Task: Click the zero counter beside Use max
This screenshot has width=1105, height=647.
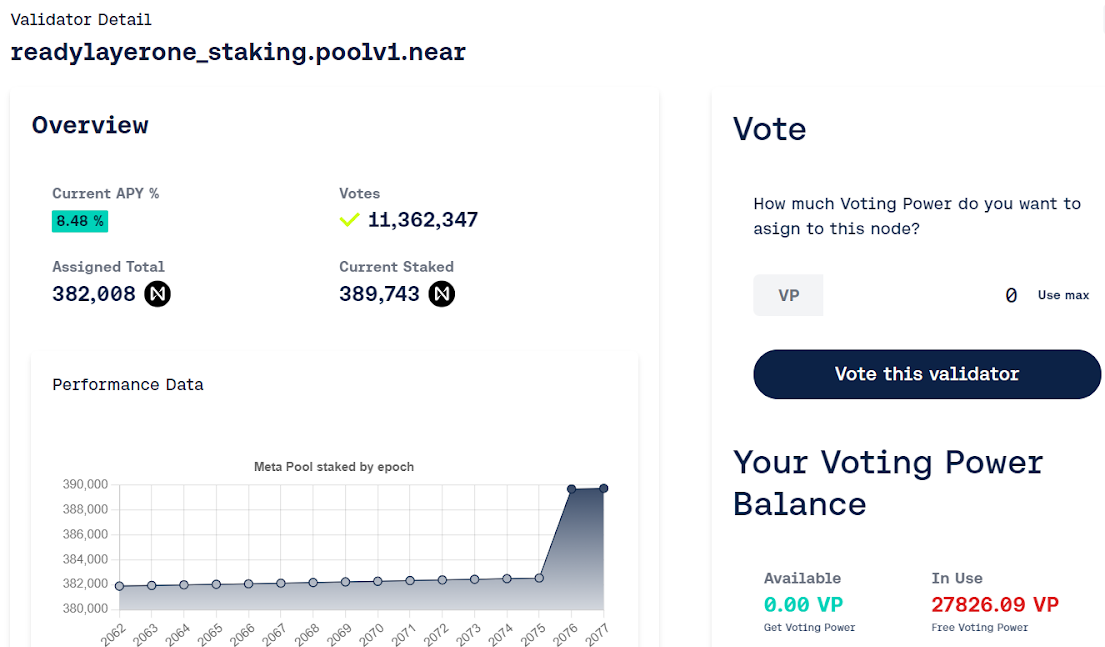Action: pos(1011,295)
